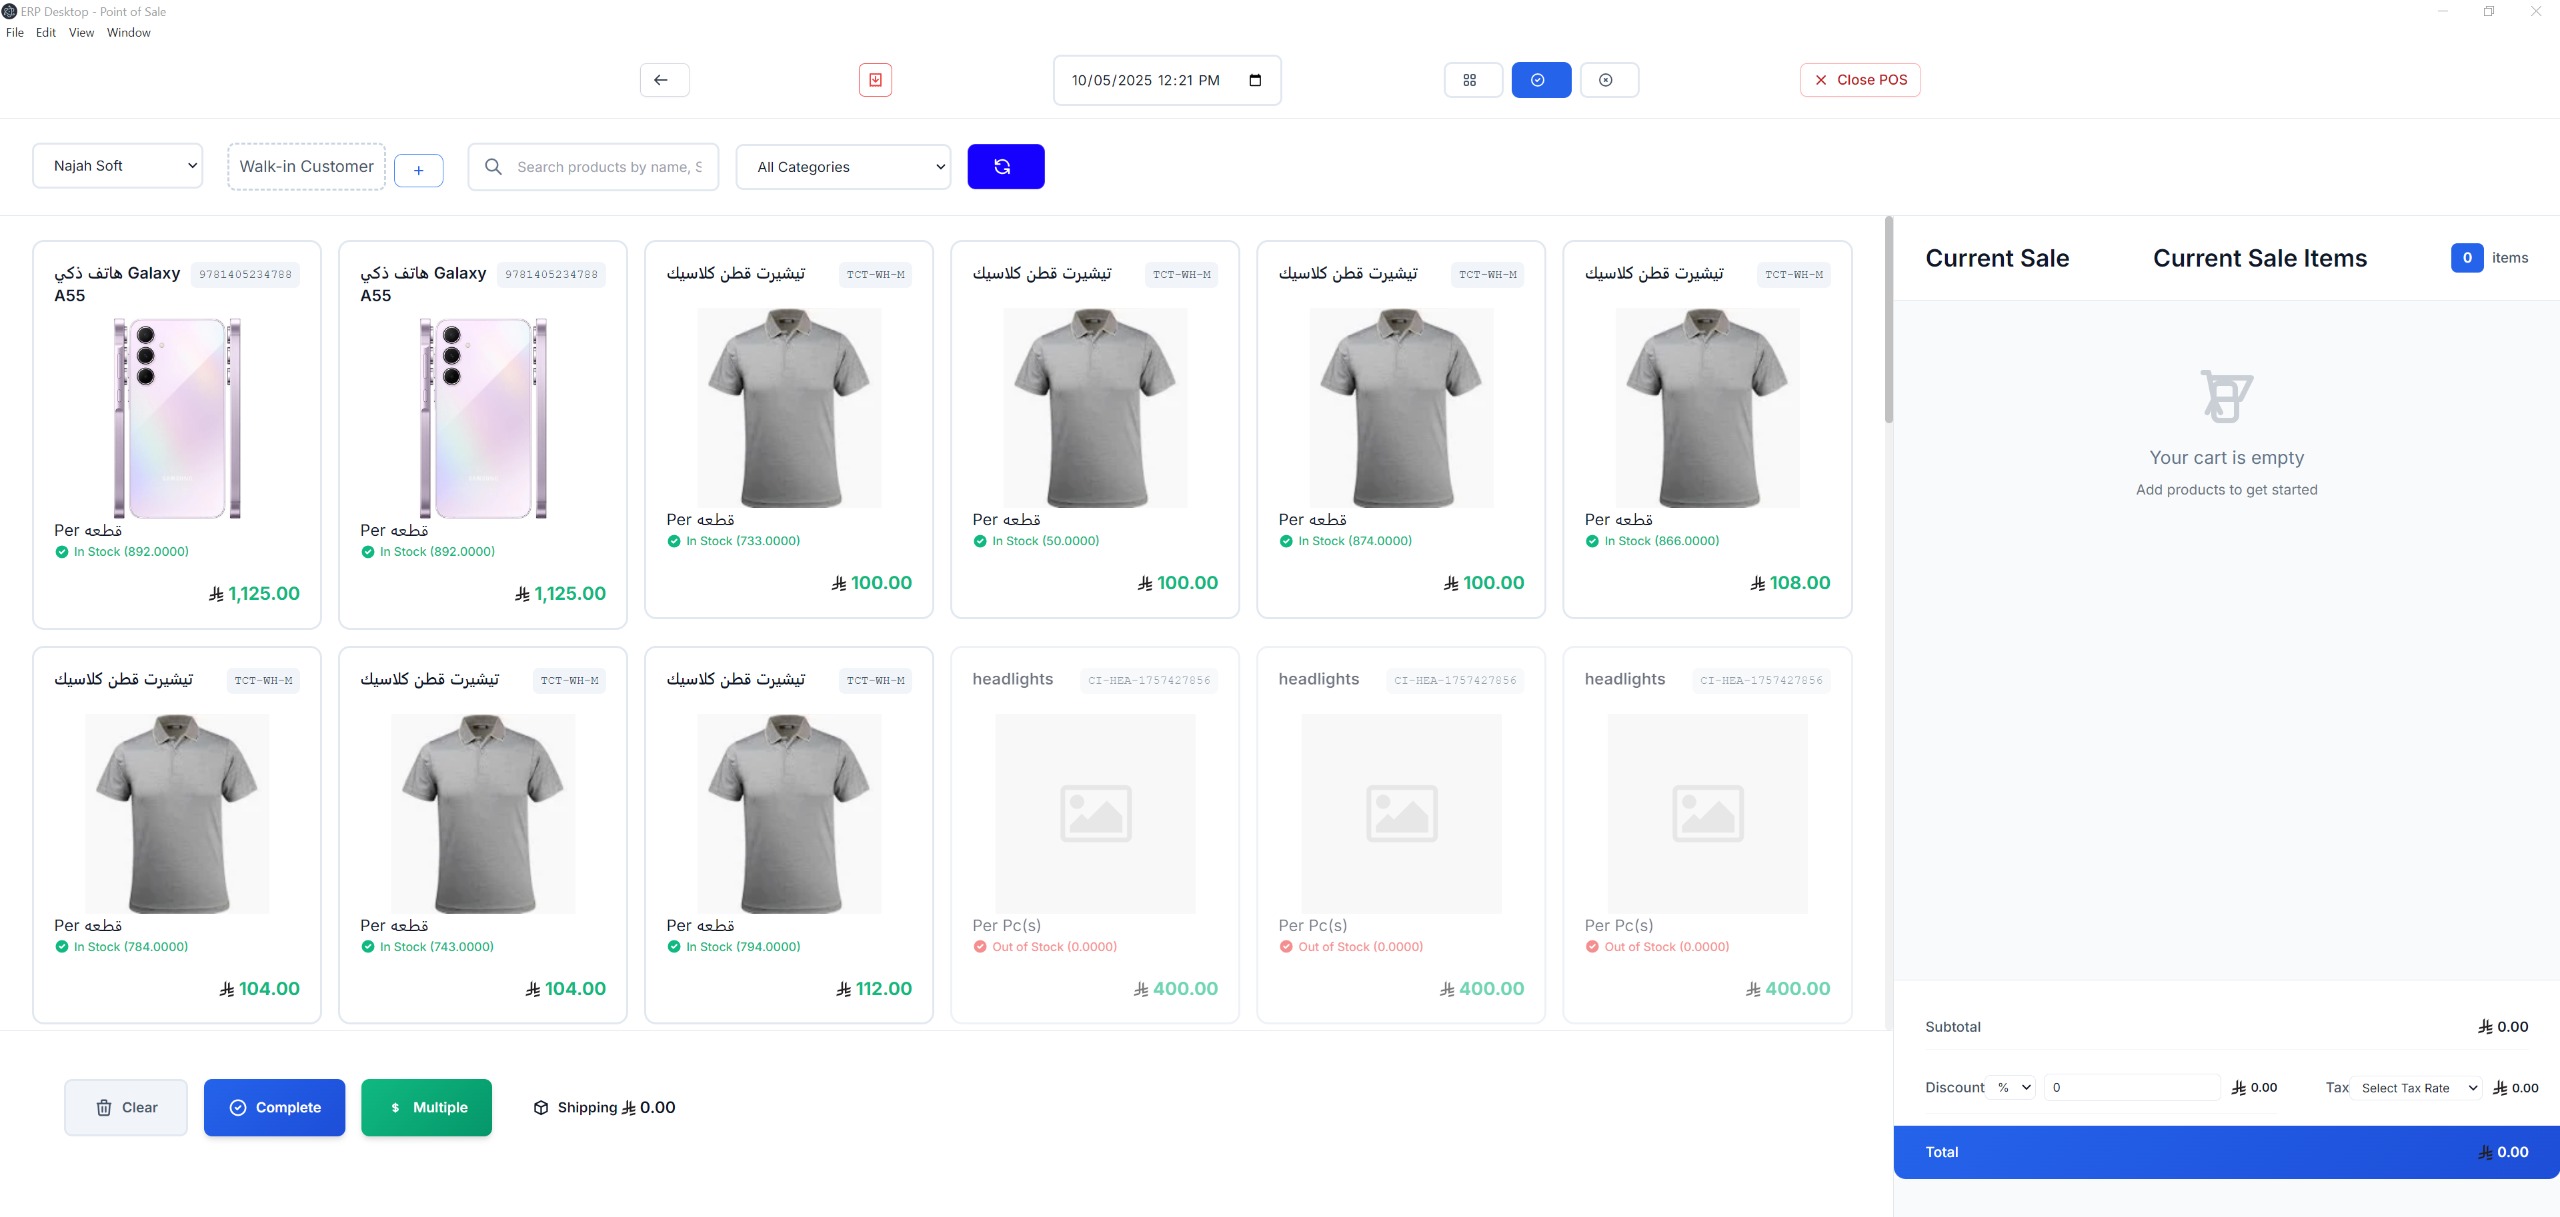This screenshot has height=1217, width=2560.
Task: Click the magnifier search icon
Action: pos(493,167)
